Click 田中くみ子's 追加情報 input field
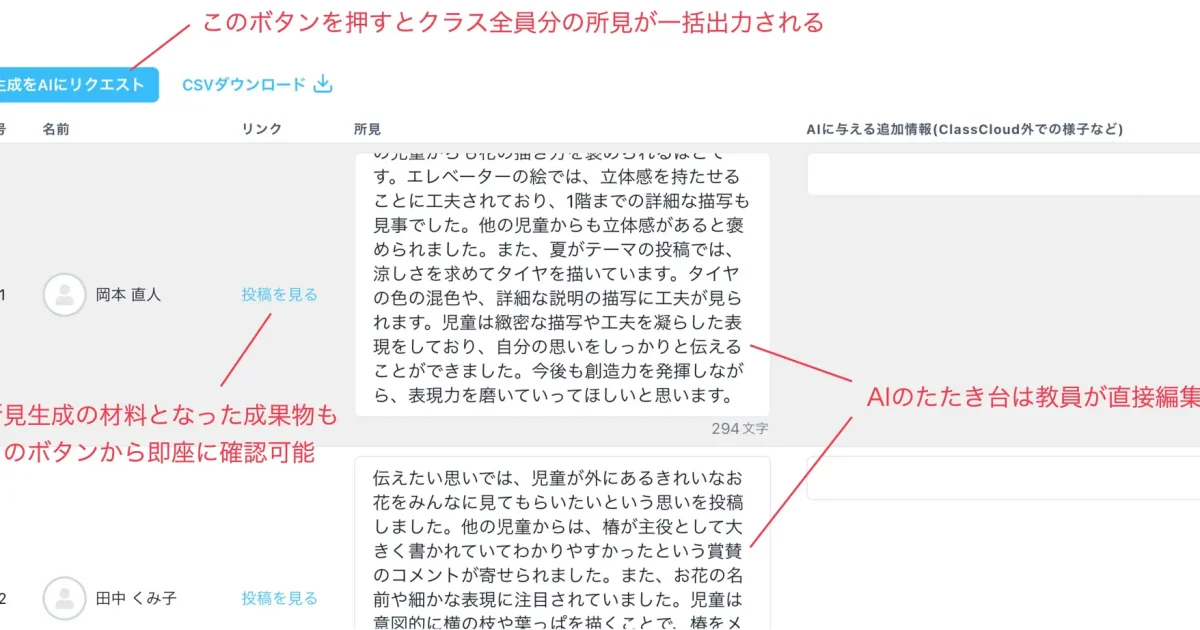Viewport: 1200px width, 630px height. coord(1000,478)
